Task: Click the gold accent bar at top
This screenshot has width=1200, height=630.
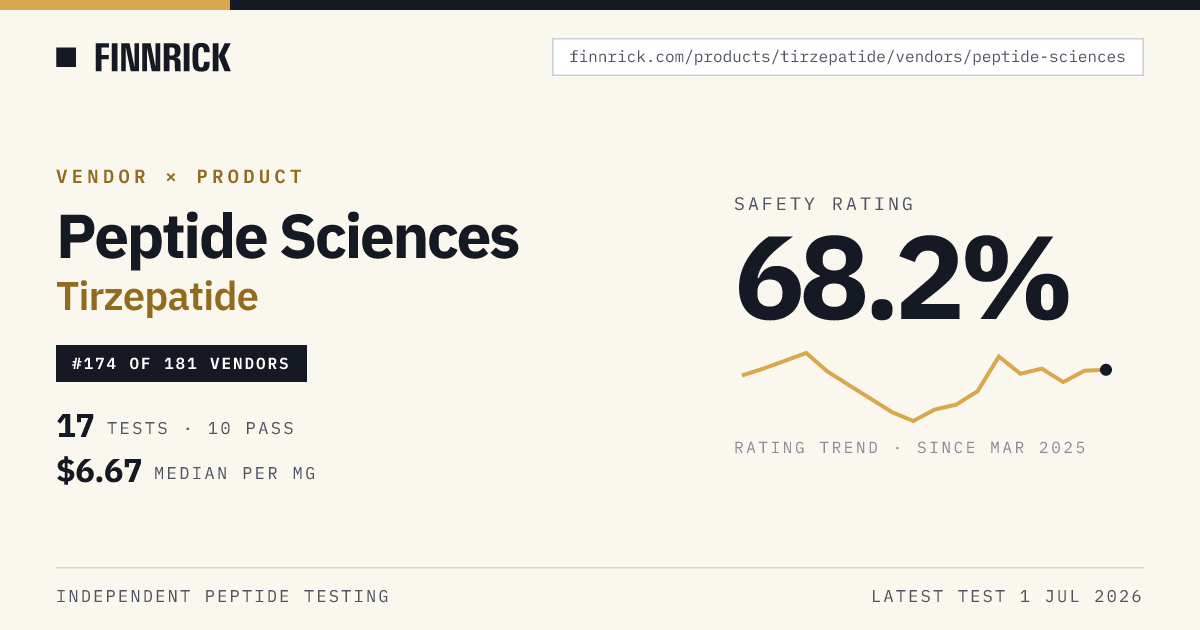Action: coord(115,5)
